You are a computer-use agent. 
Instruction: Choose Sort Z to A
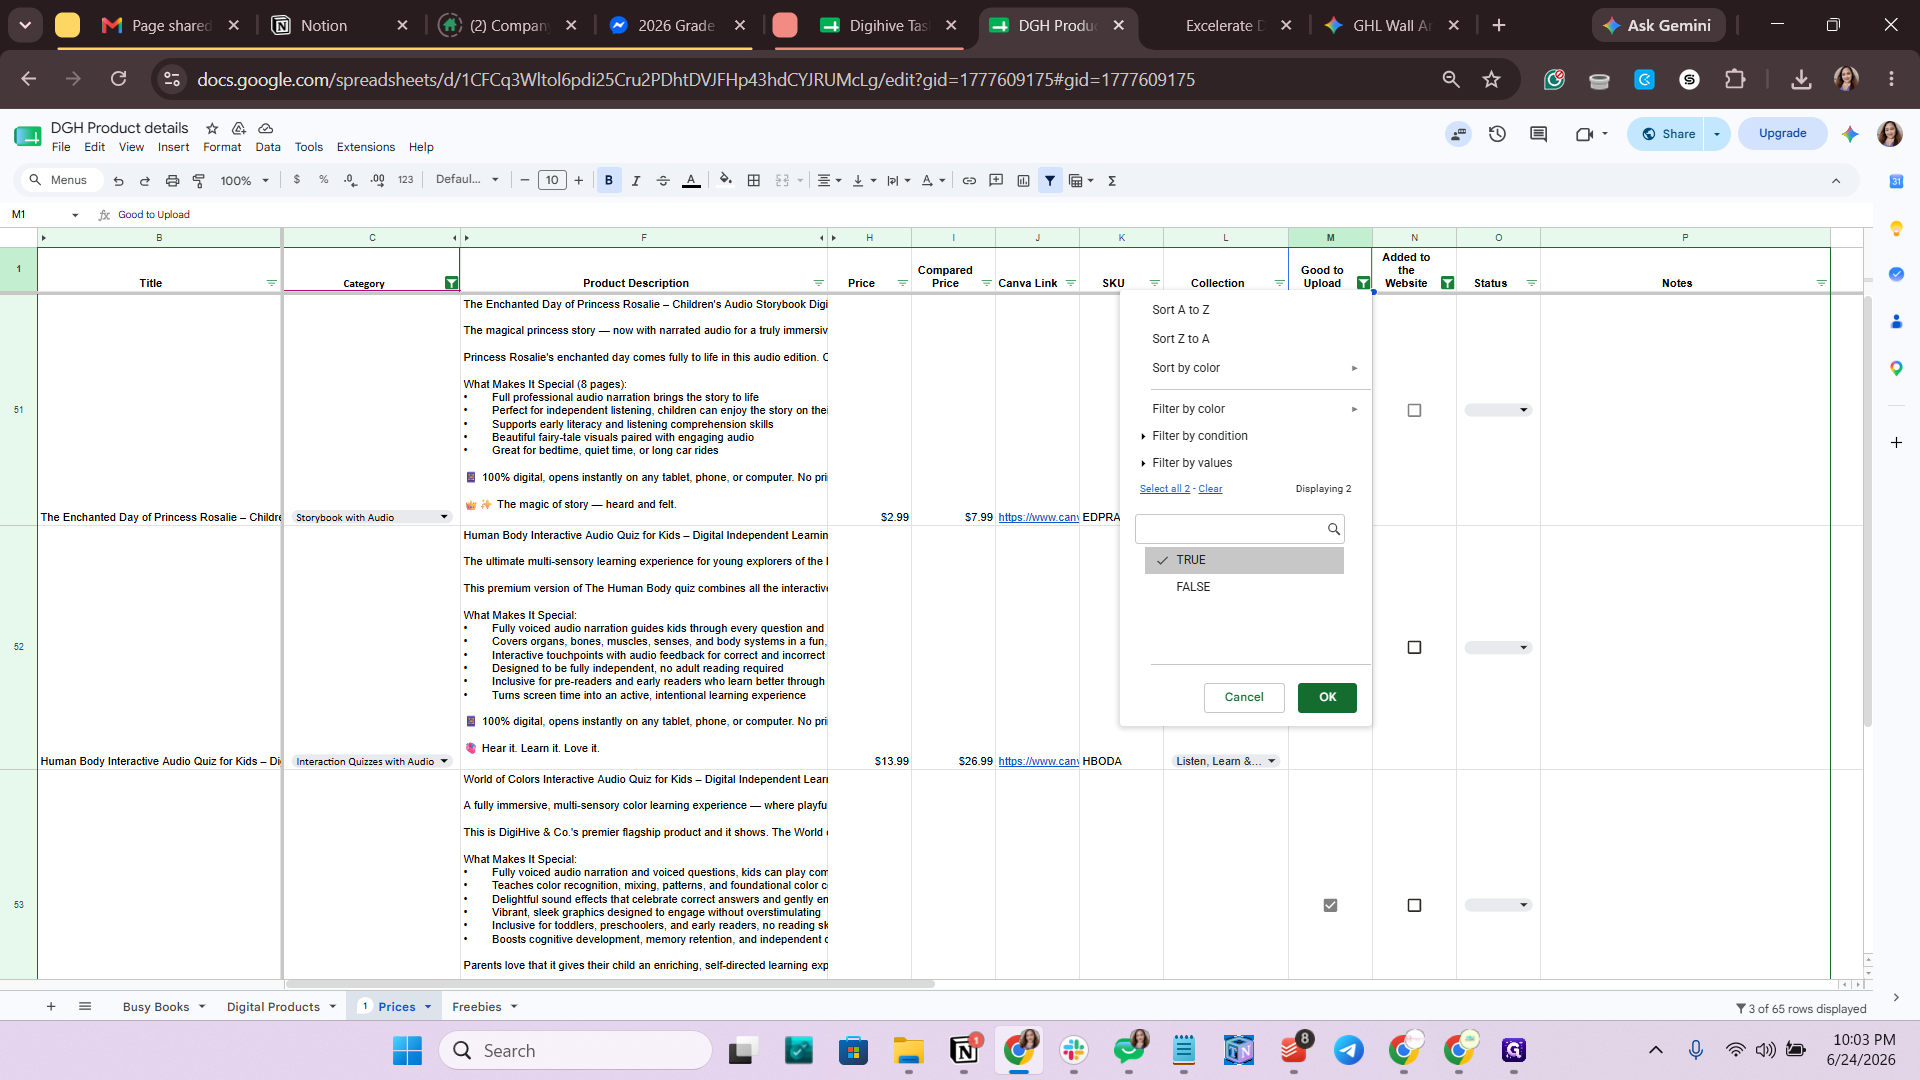1181,339
